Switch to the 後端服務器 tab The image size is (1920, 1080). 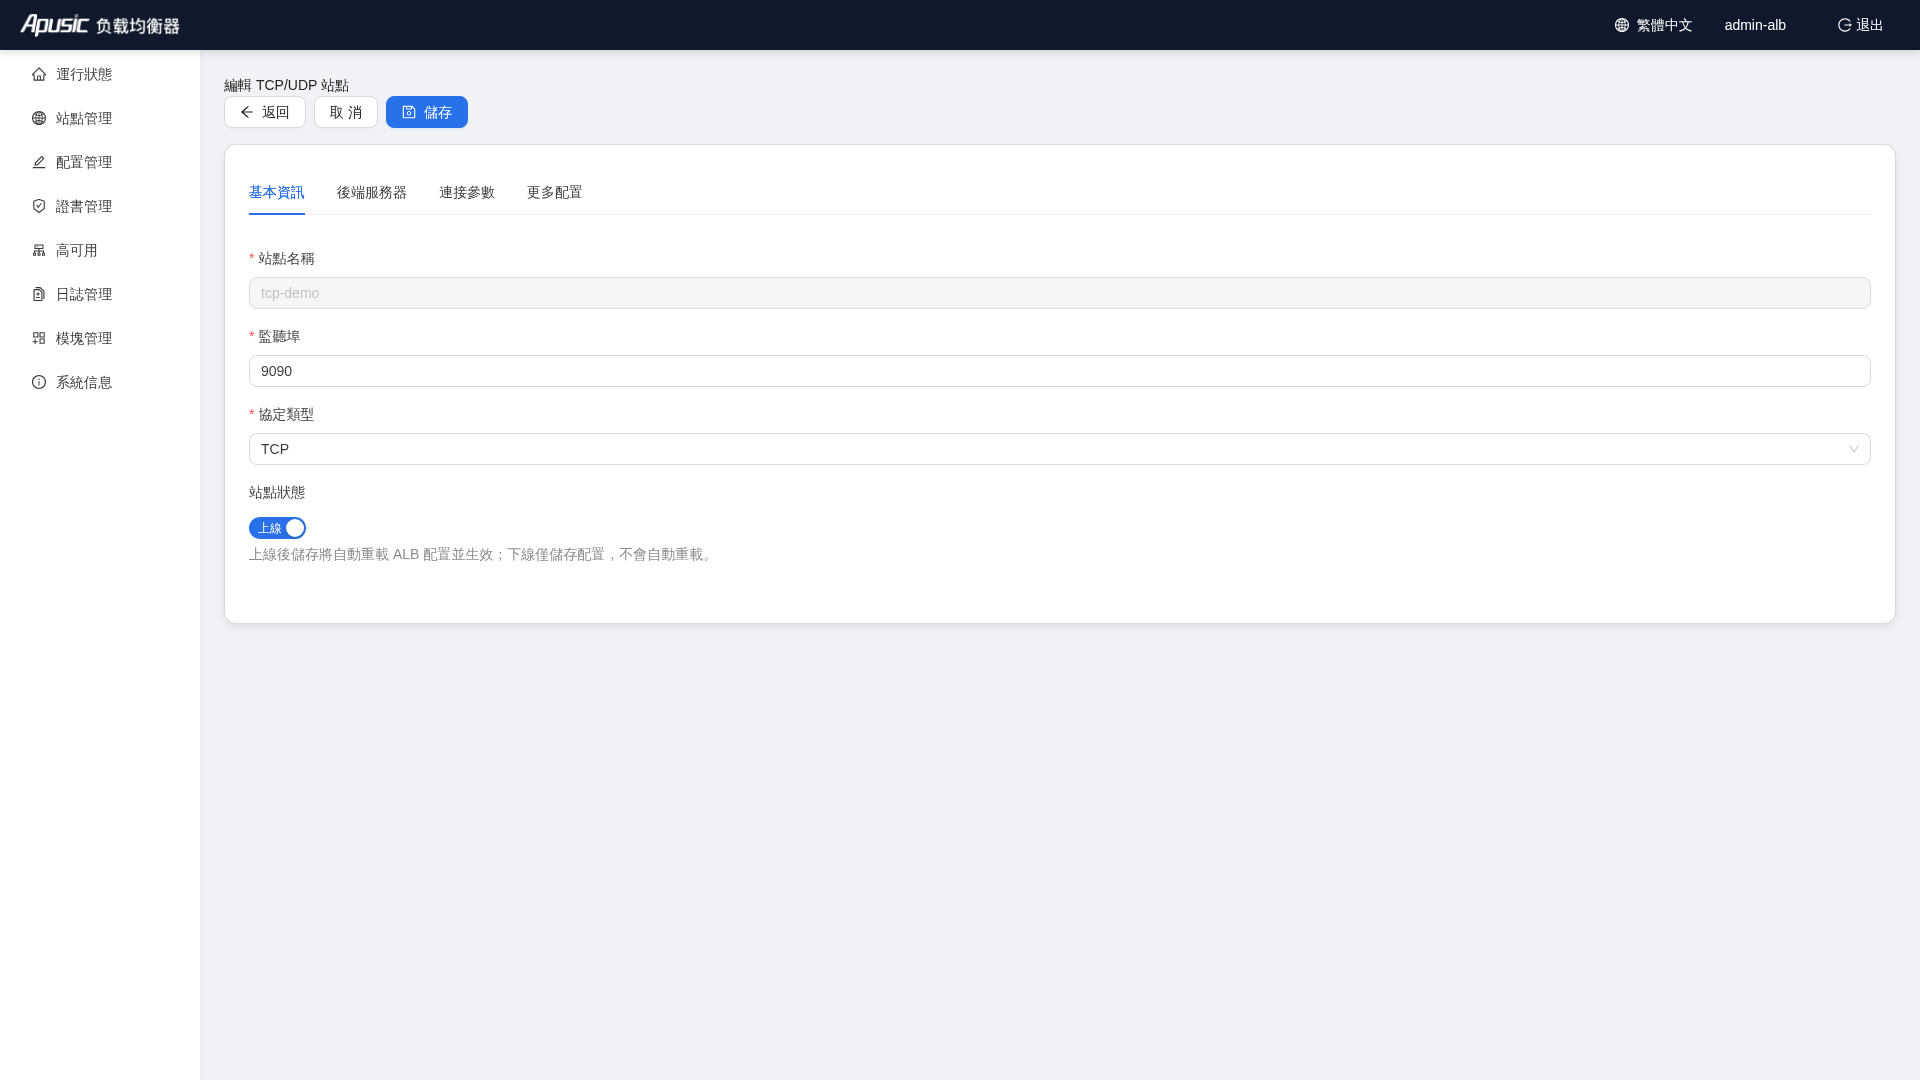click(372, 192)
